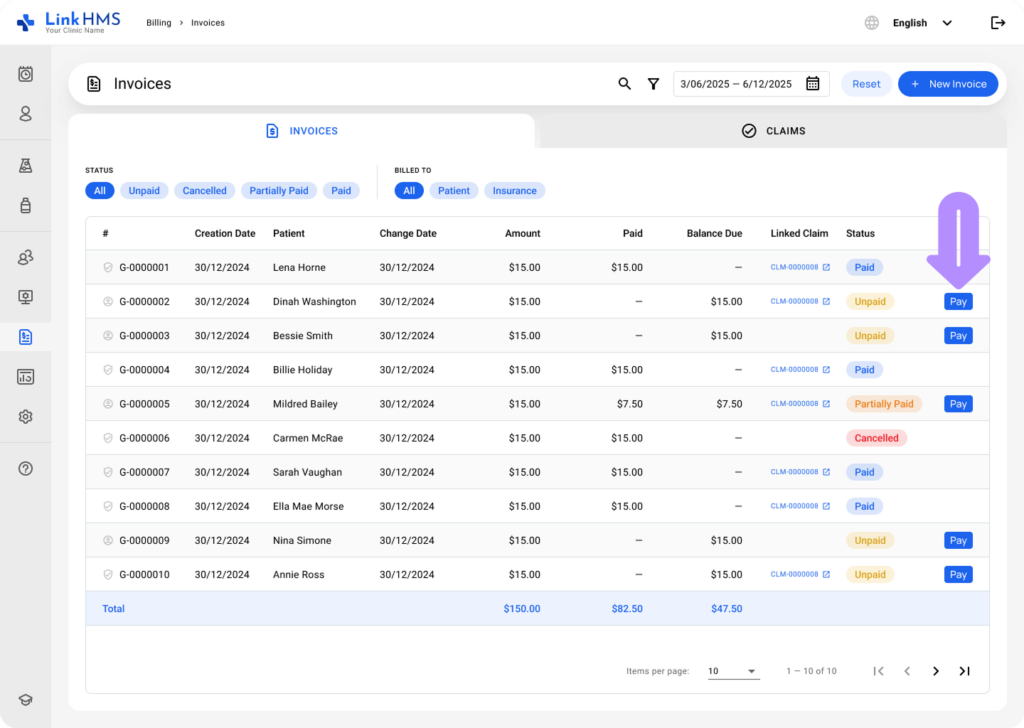
Task: Click the Cancelled status badge
Action: point(876,438)
